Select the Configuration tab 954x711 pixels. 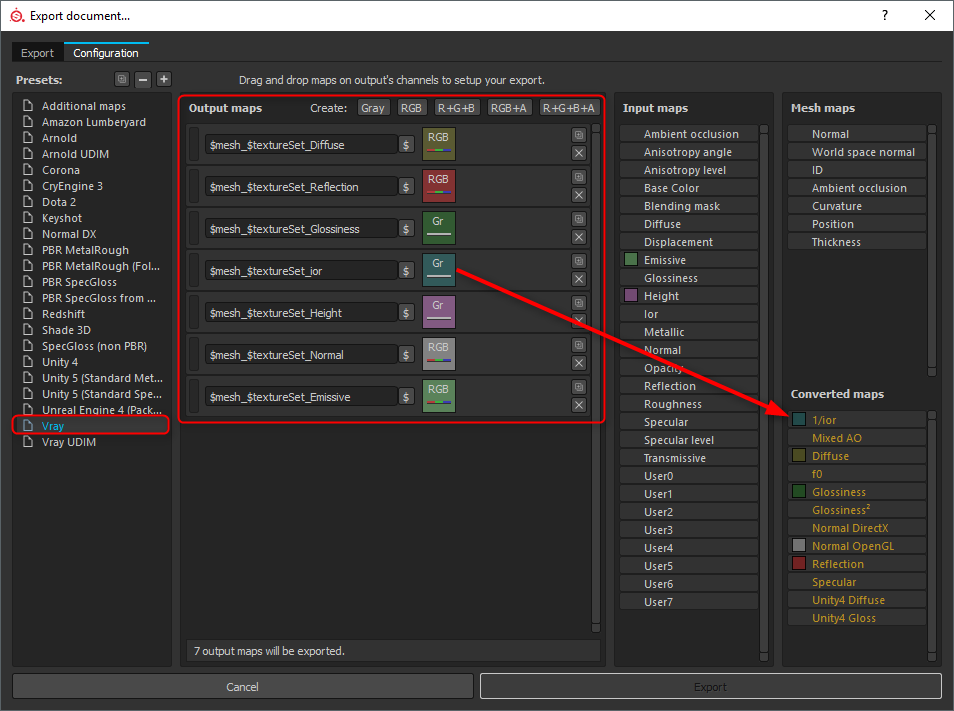point(106,53)
